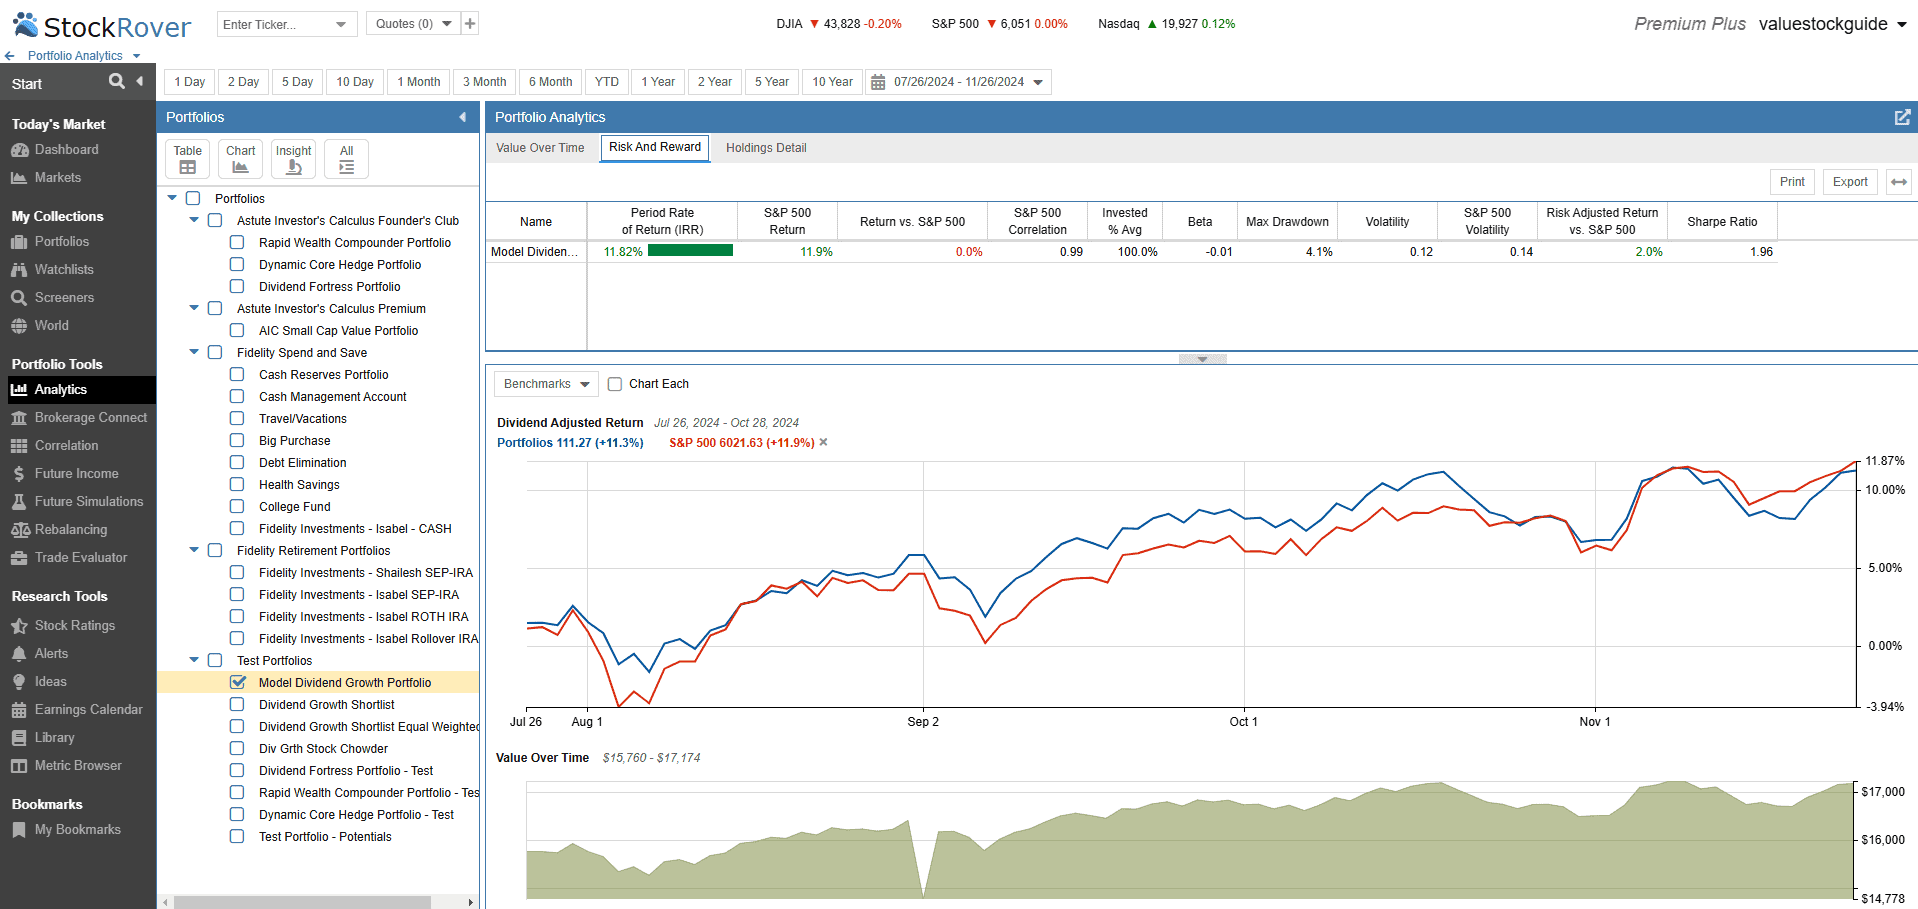Enable the Chart Each checkbox

tap(615, 384)
